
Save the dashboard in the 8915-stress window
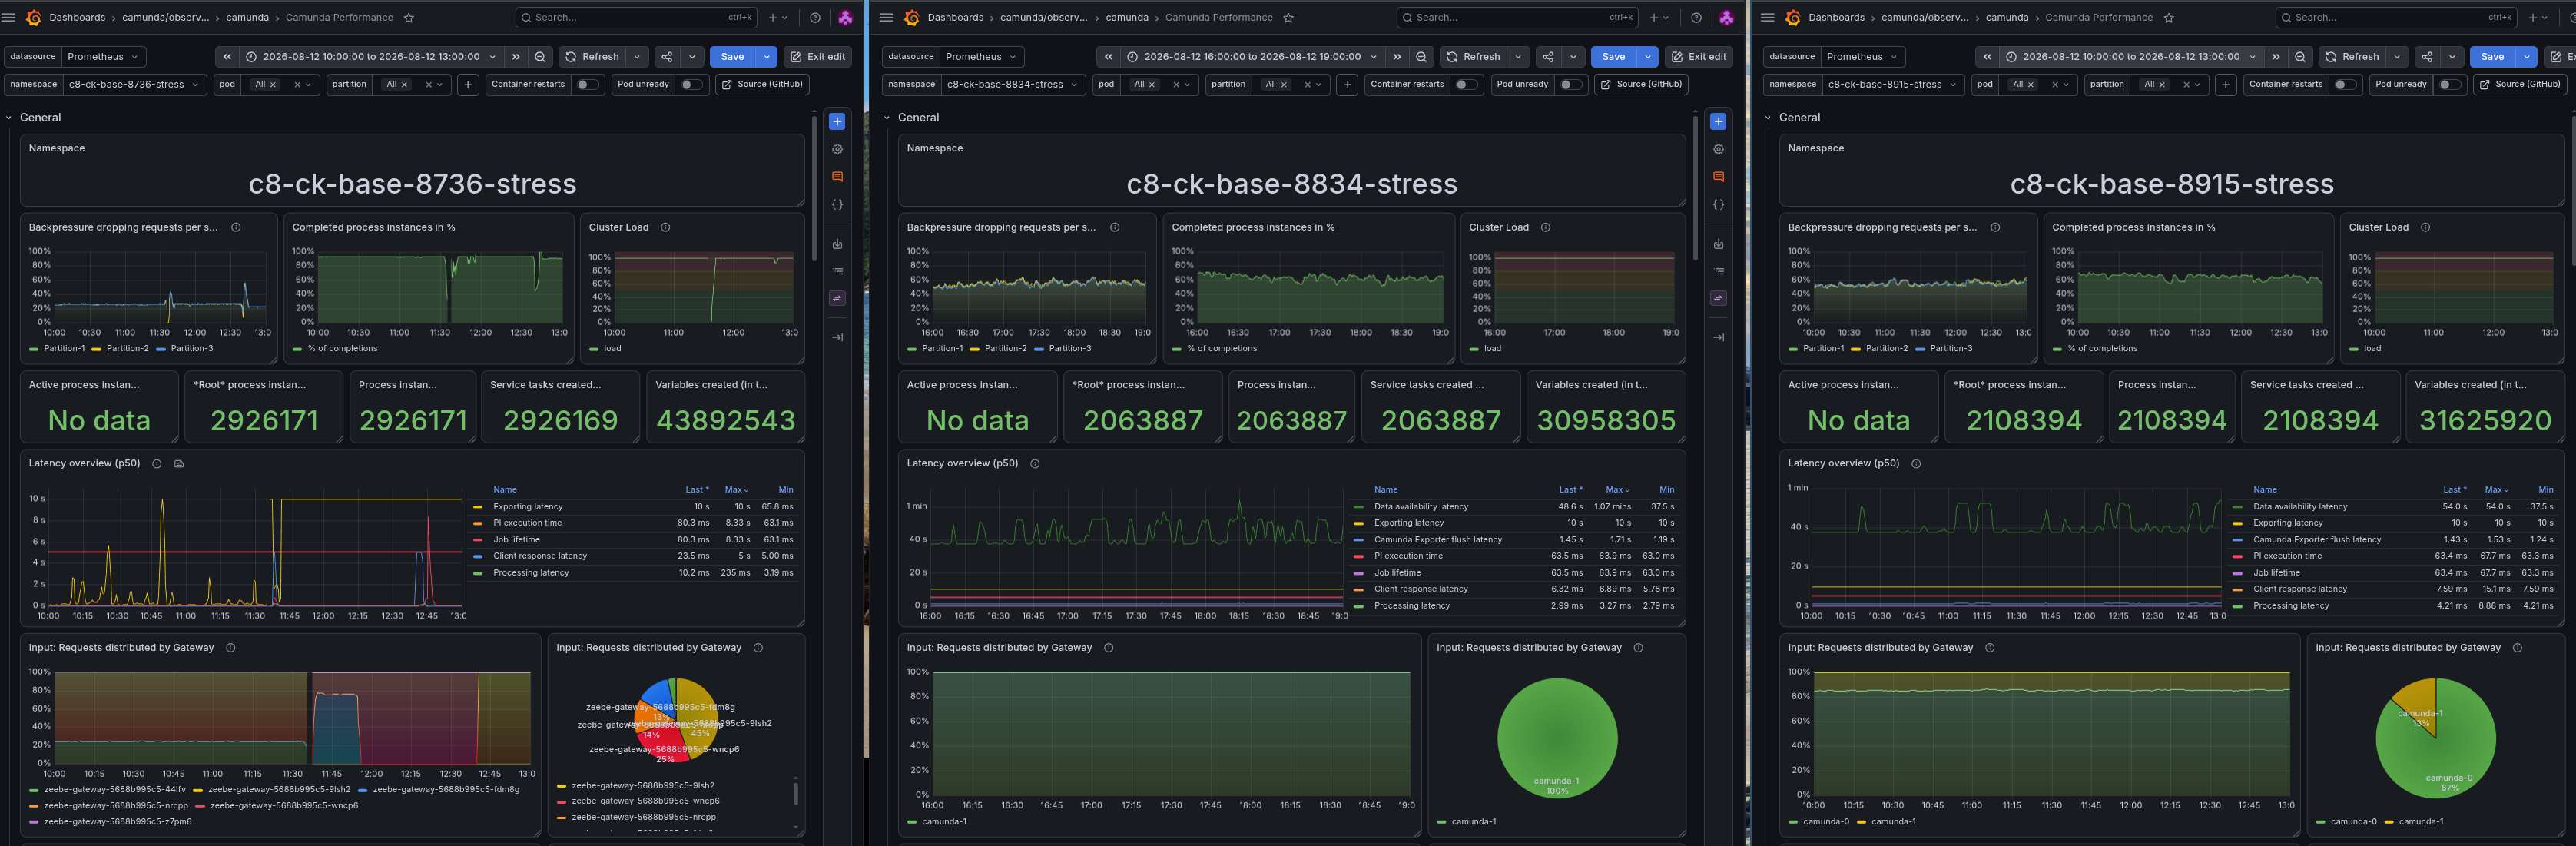pos(2492,57)
